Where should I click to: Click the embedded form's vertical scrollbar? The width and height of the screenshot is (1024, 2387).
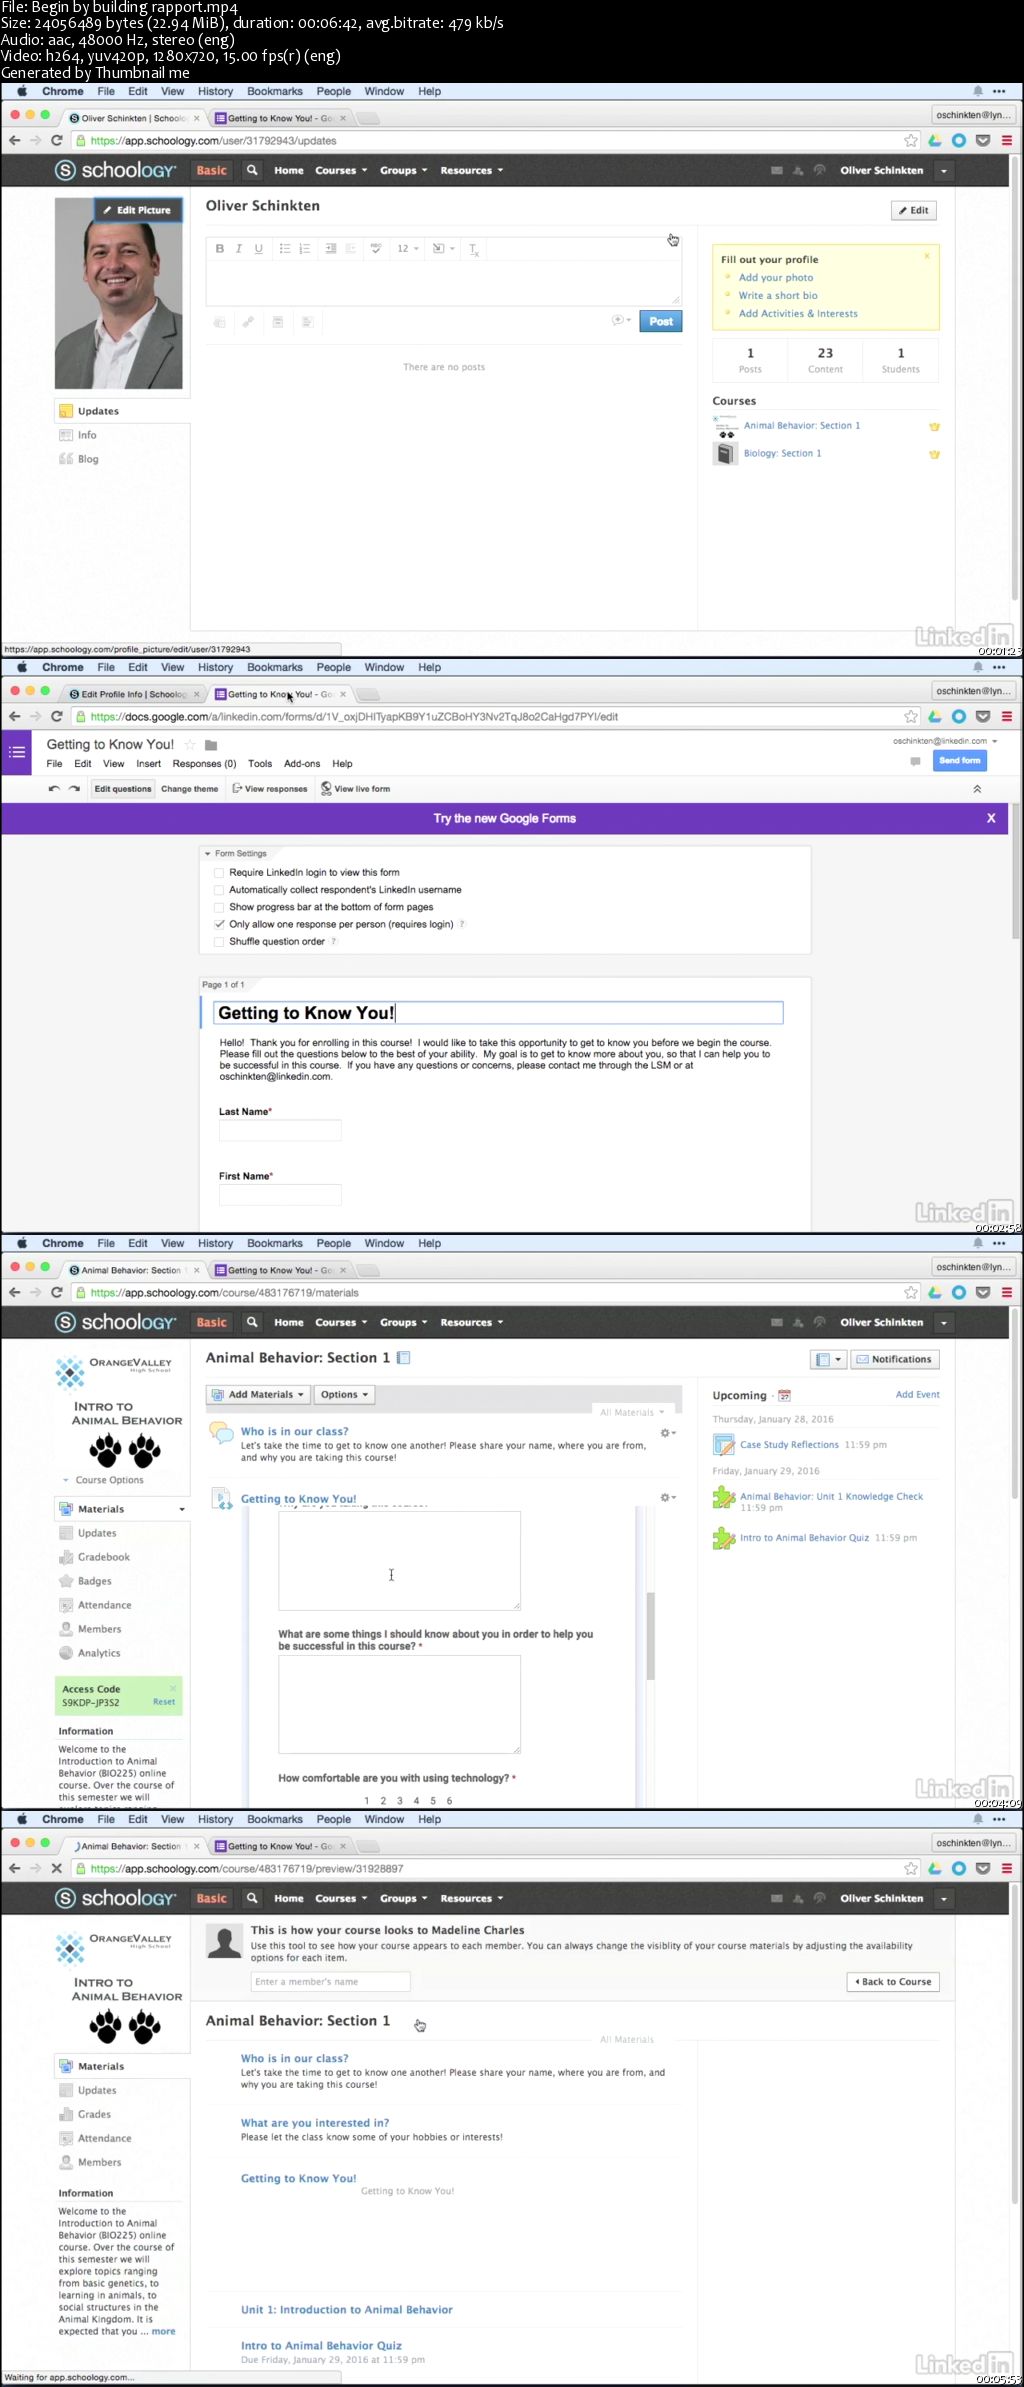pos(651,1635)
